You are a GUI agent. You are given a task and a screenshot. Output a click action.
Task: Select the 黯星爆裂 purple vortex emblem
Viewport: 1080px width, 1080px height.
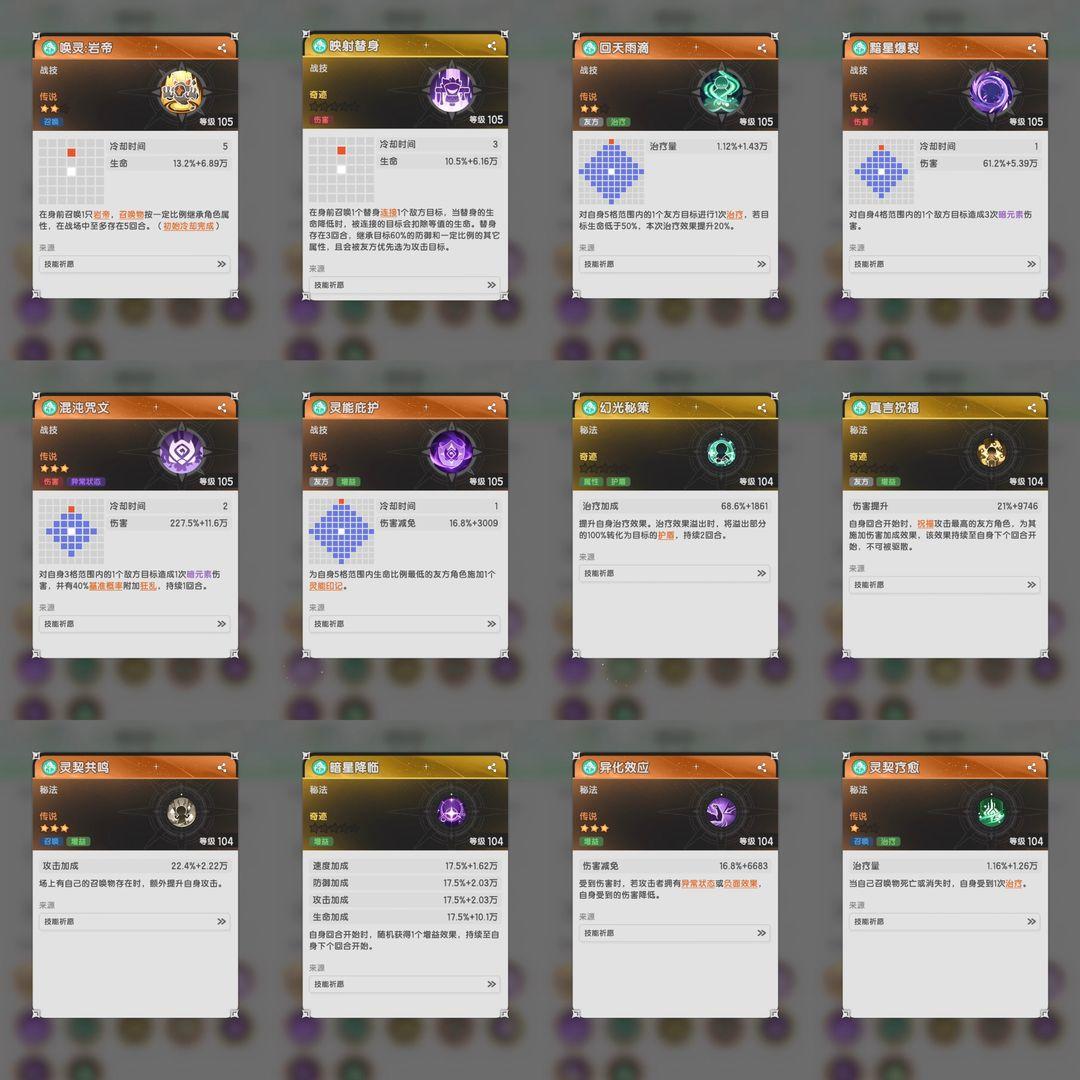pyautogui.click(x=990, y=91)
